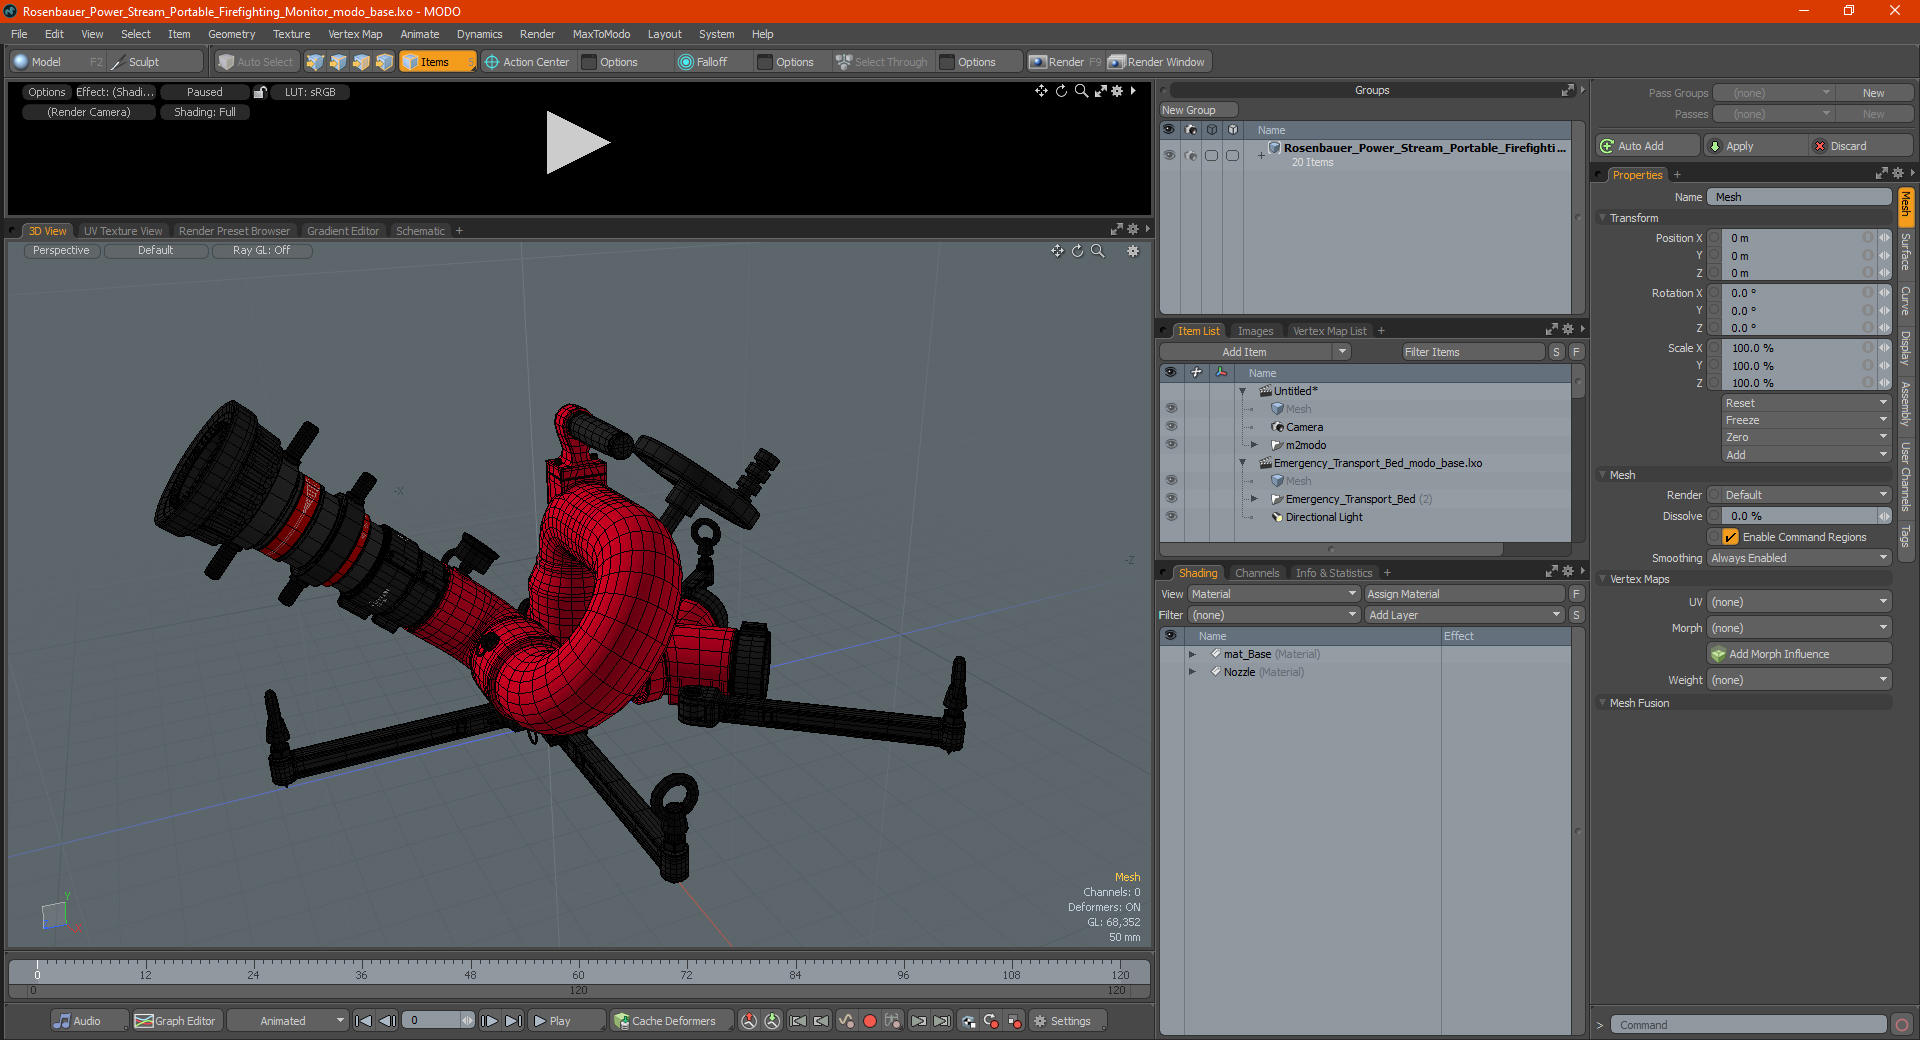The height and width of the screenshot is (1040, 1920).
Task: Toggle the render preview lock icon
Action: tap(260, 92)
